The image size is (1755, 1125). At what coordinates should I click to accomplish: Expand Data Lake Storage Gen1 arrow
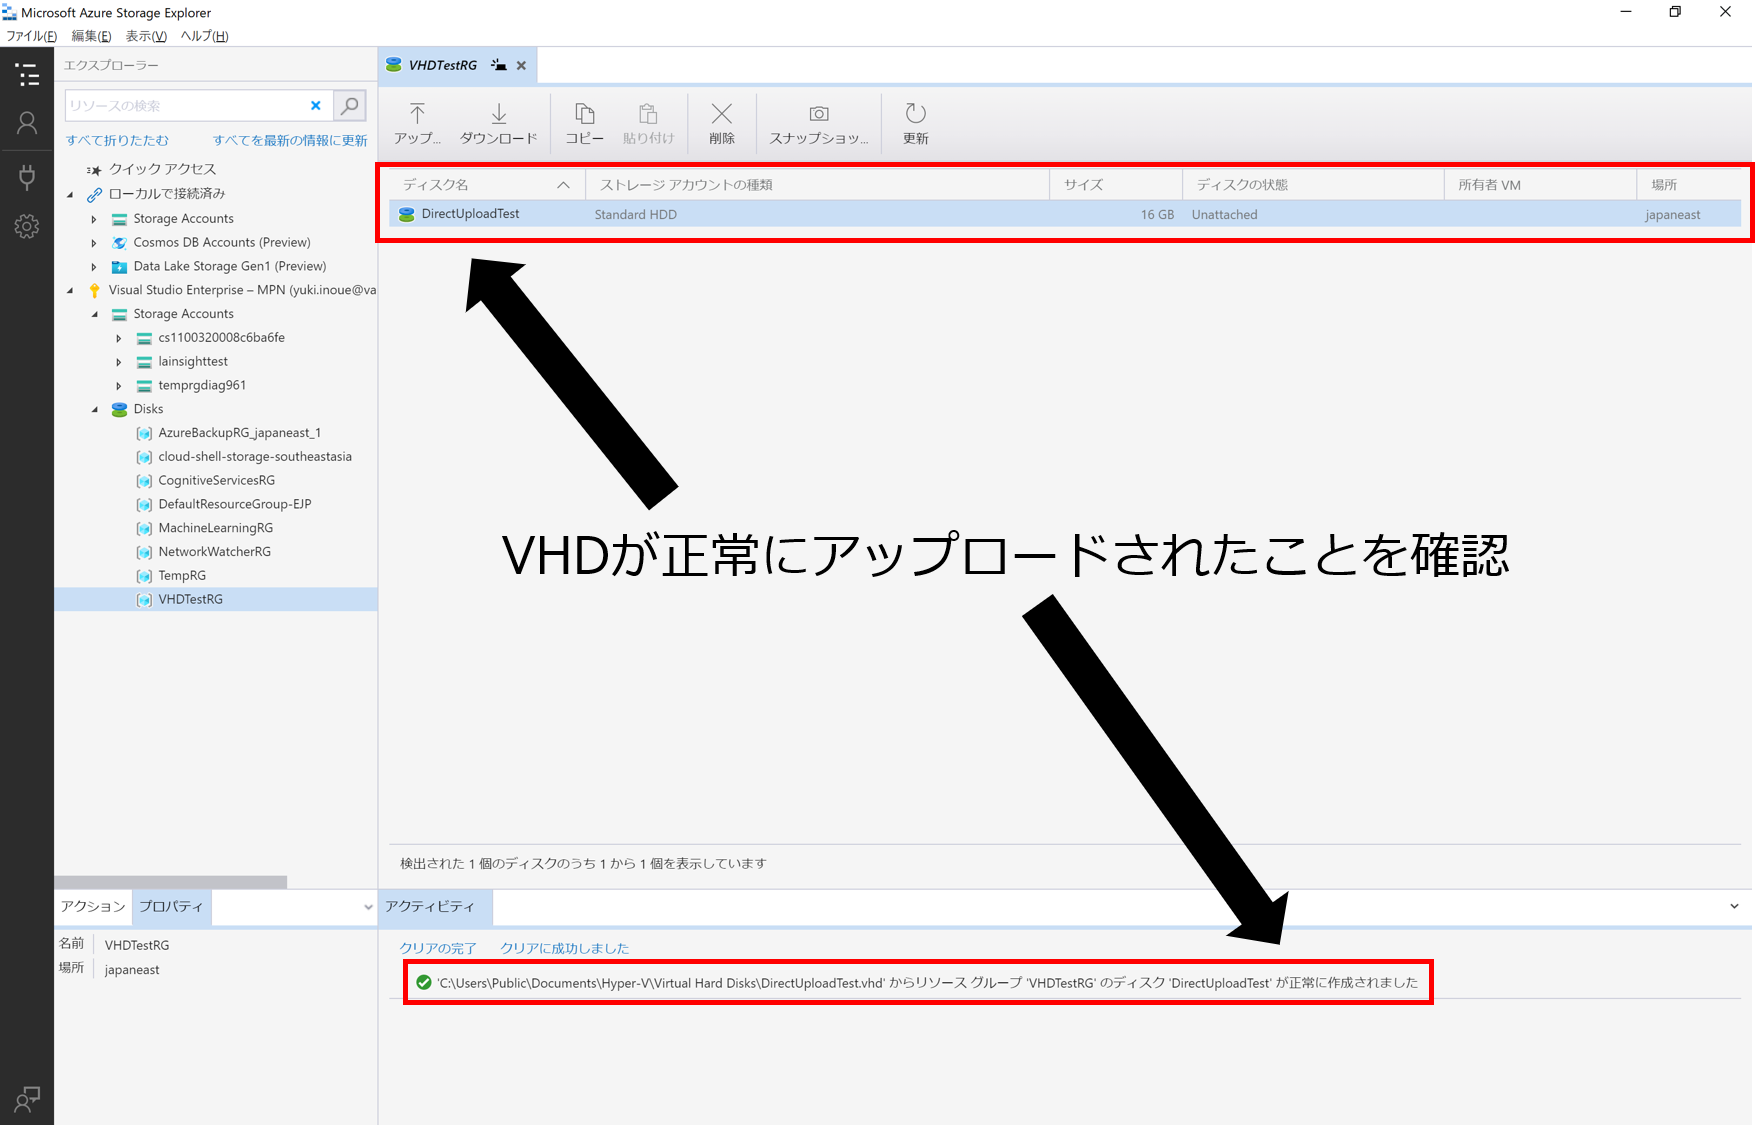94,267
